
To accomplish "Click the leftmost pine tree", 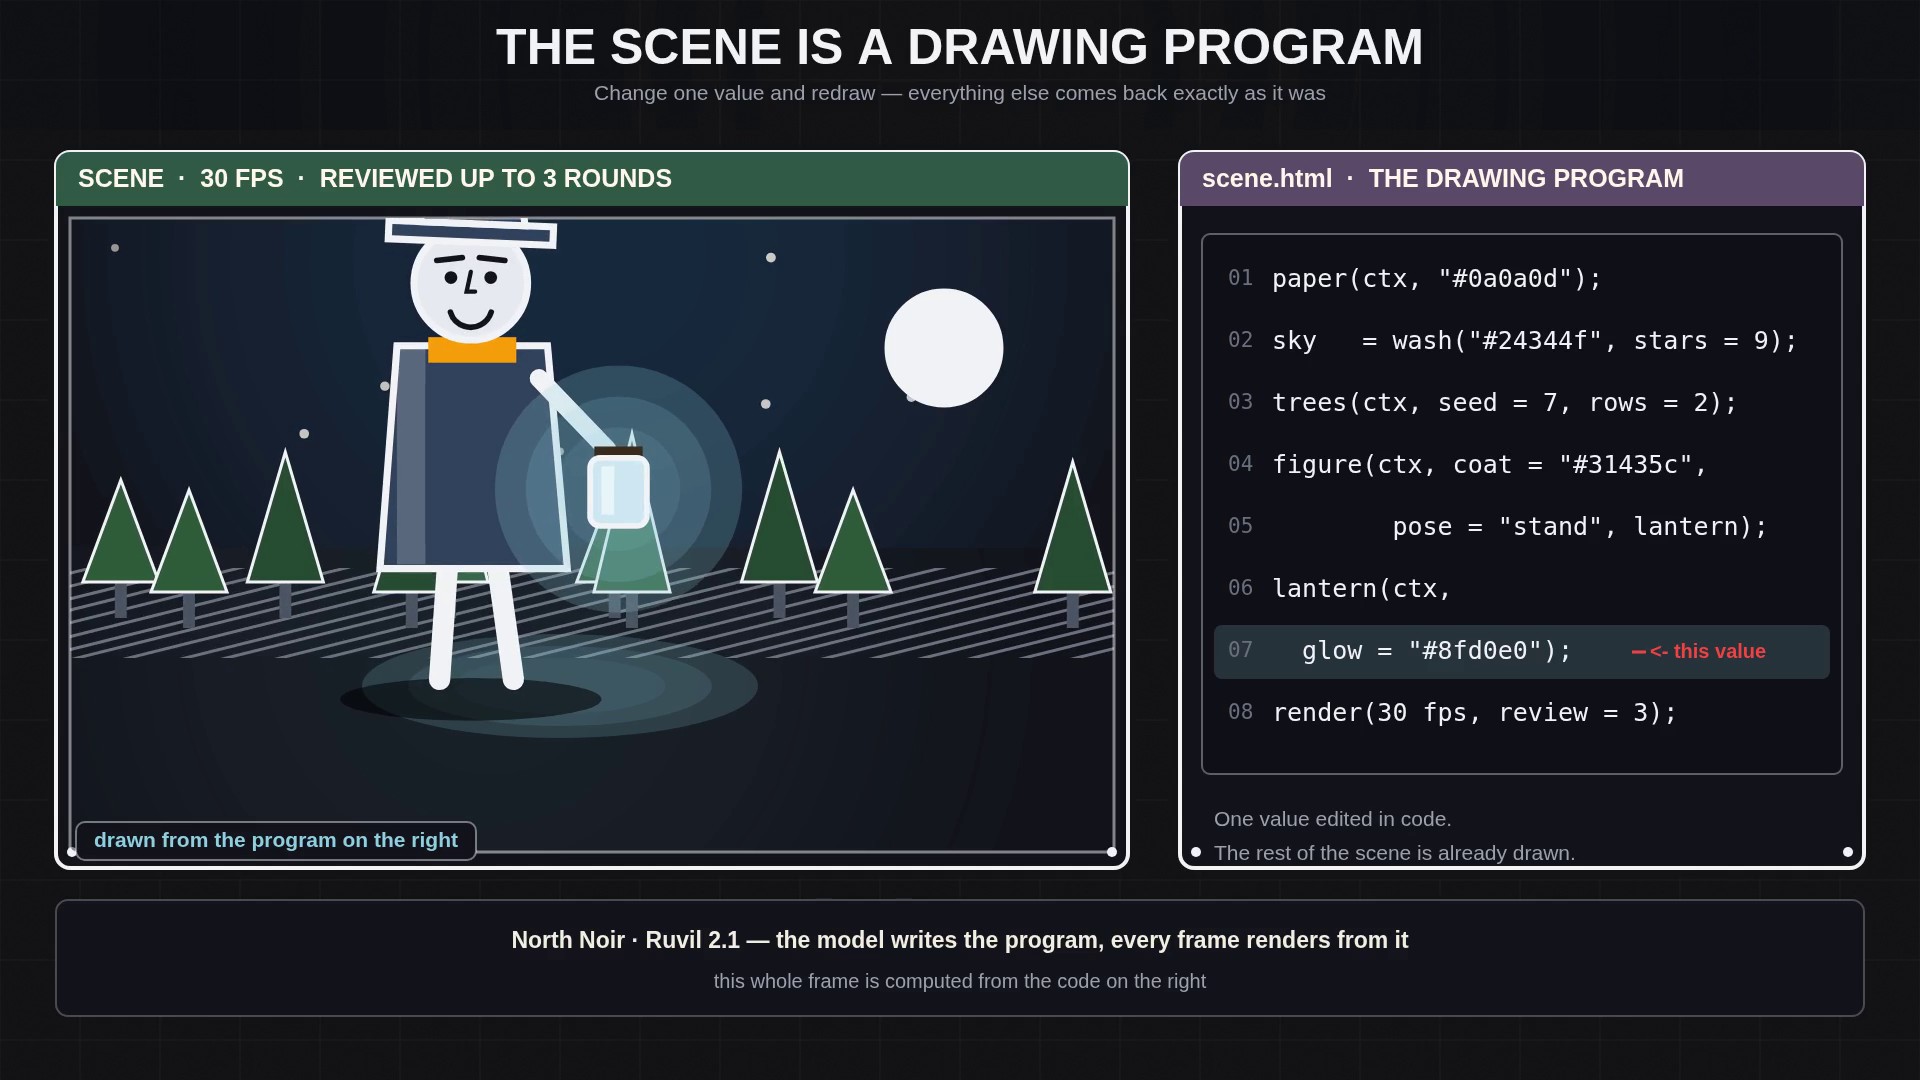I will point(121,547).
